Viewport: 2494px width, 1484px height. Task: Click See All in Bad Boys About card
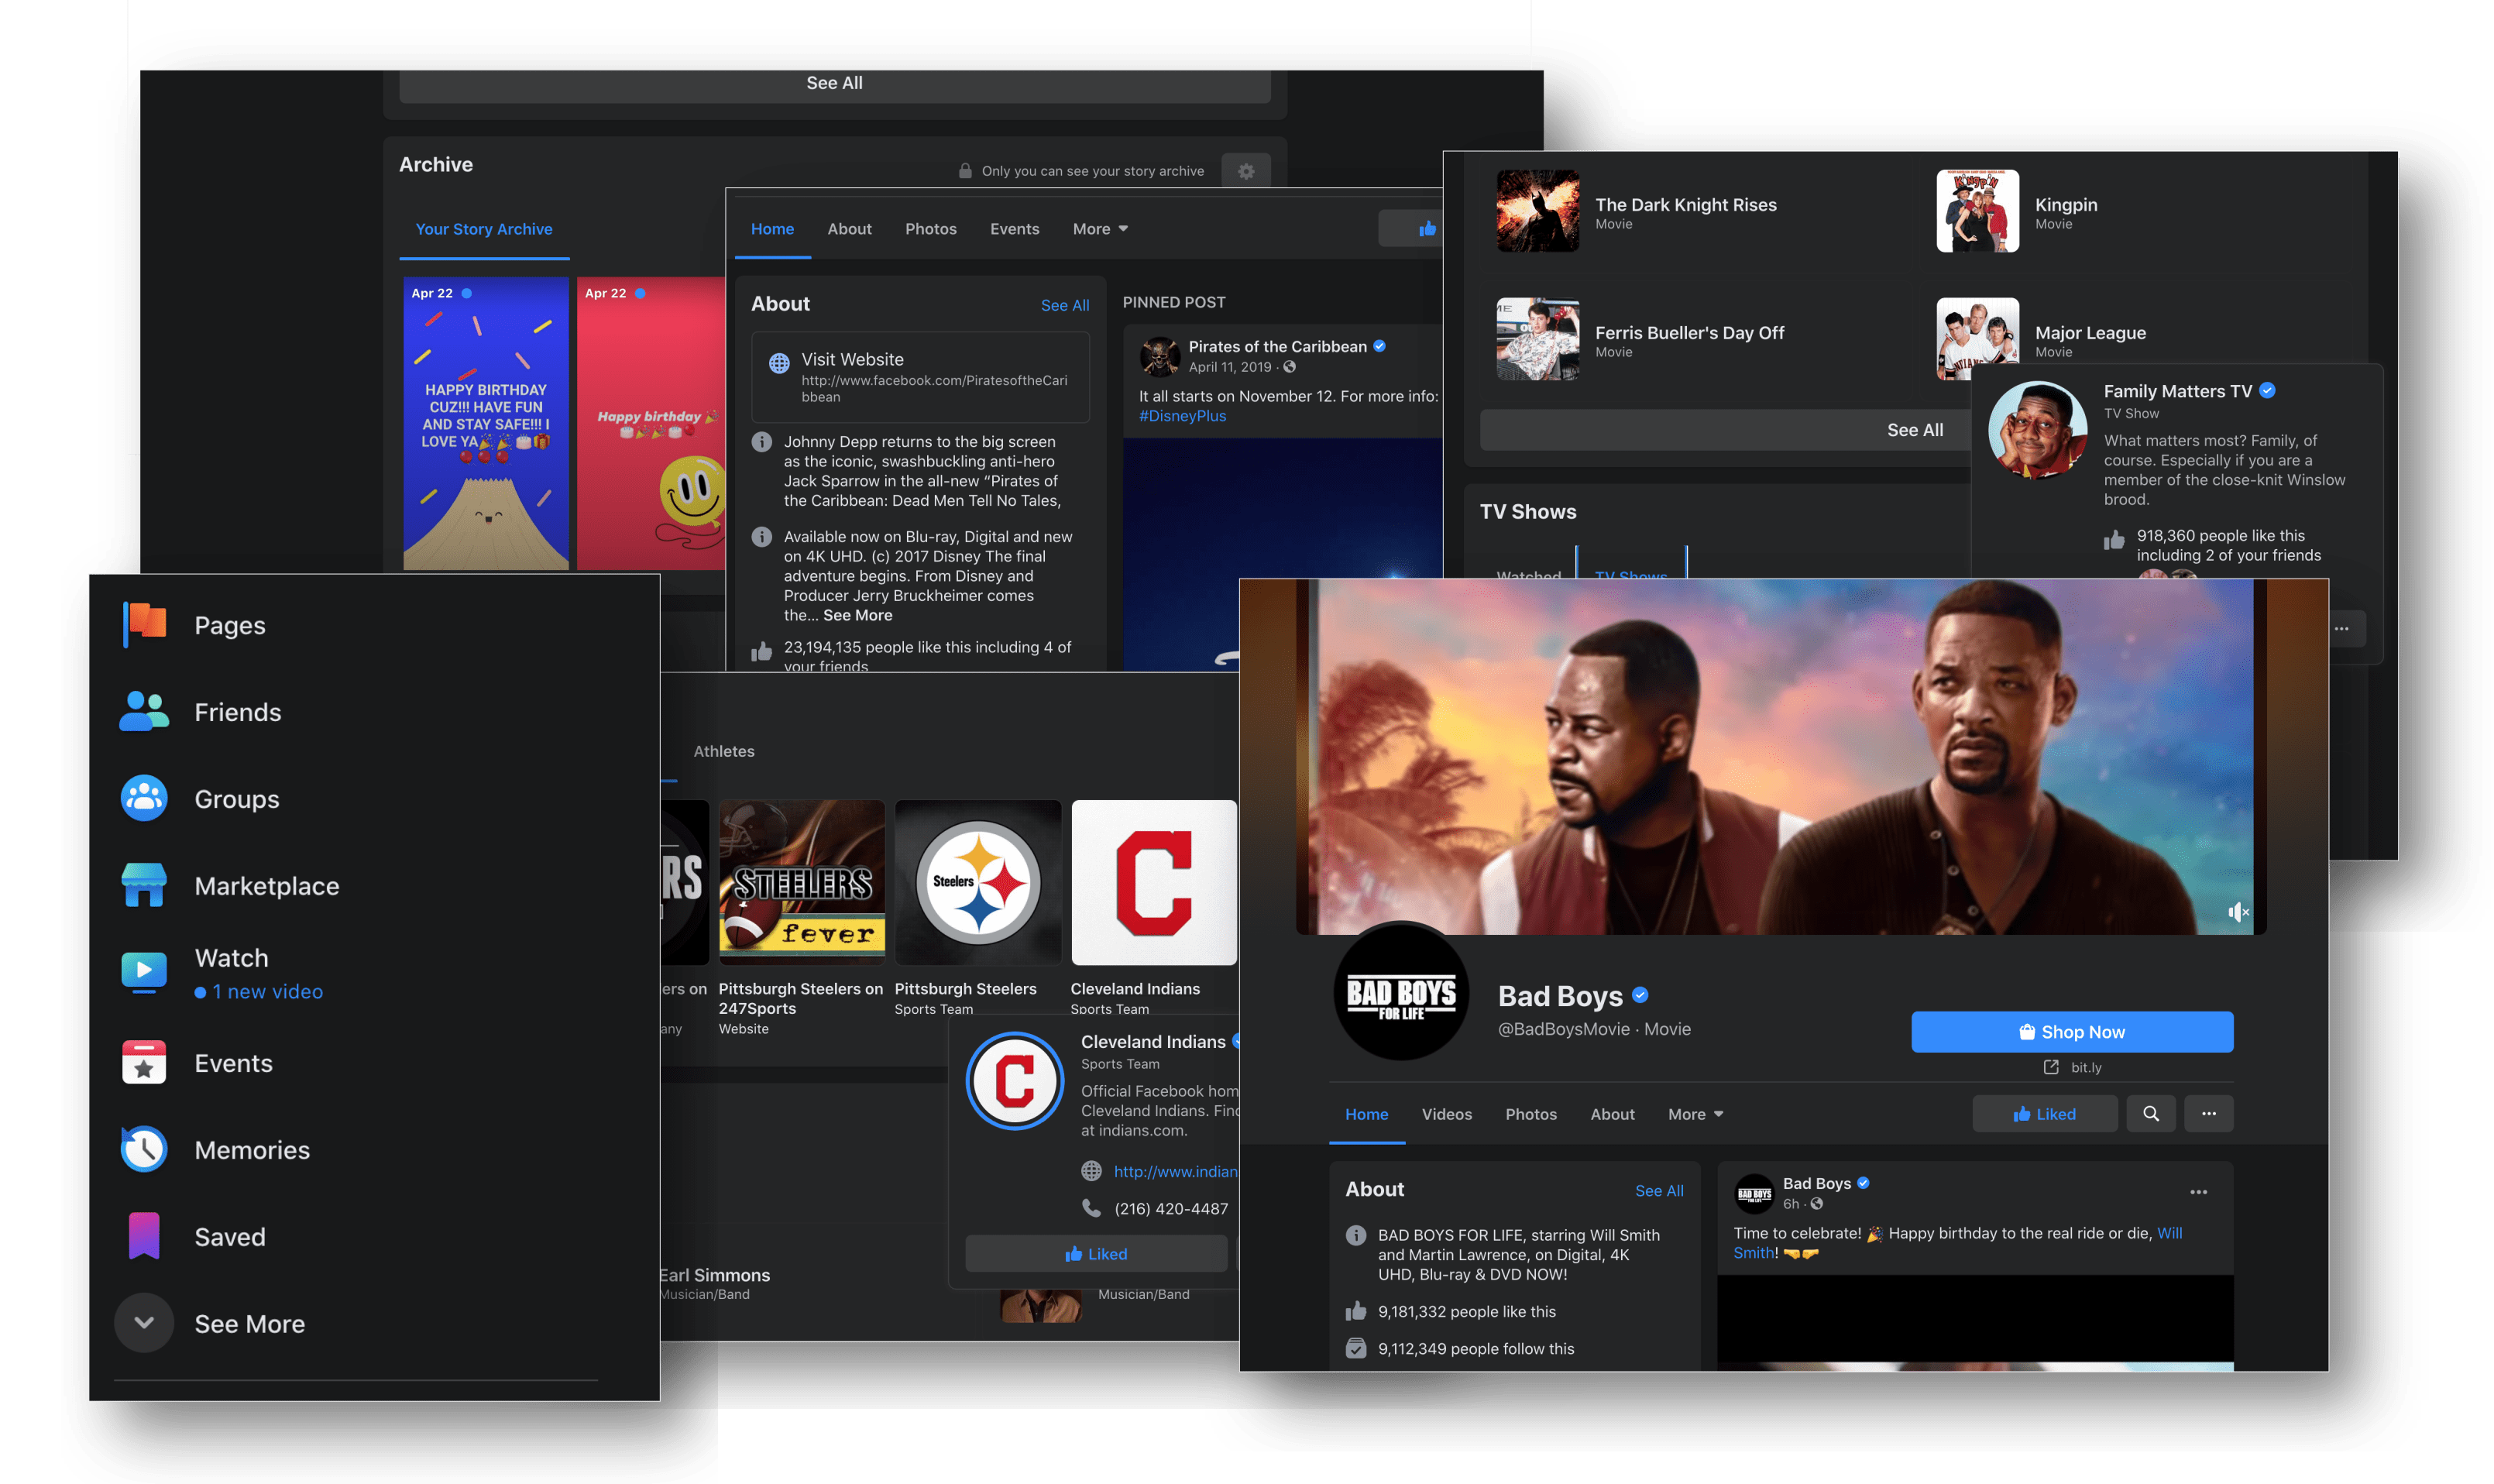(1659, 1191)
